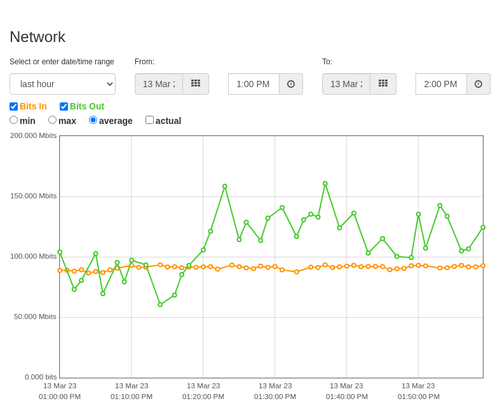Open the To time clock icon
The height and width of the screenshot is (403, 500).
coord(478,84)
